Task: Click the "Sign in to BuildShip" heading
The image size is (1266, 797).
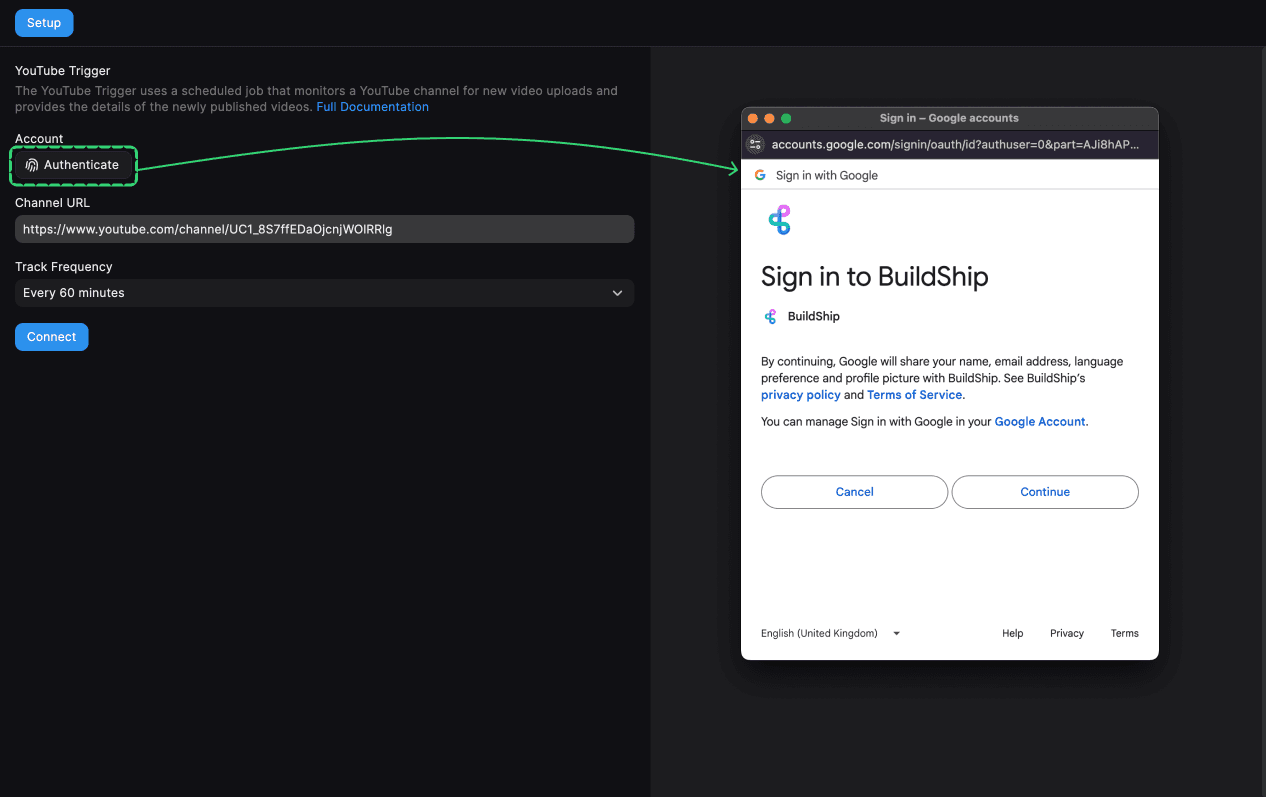Action: (875, 276)
